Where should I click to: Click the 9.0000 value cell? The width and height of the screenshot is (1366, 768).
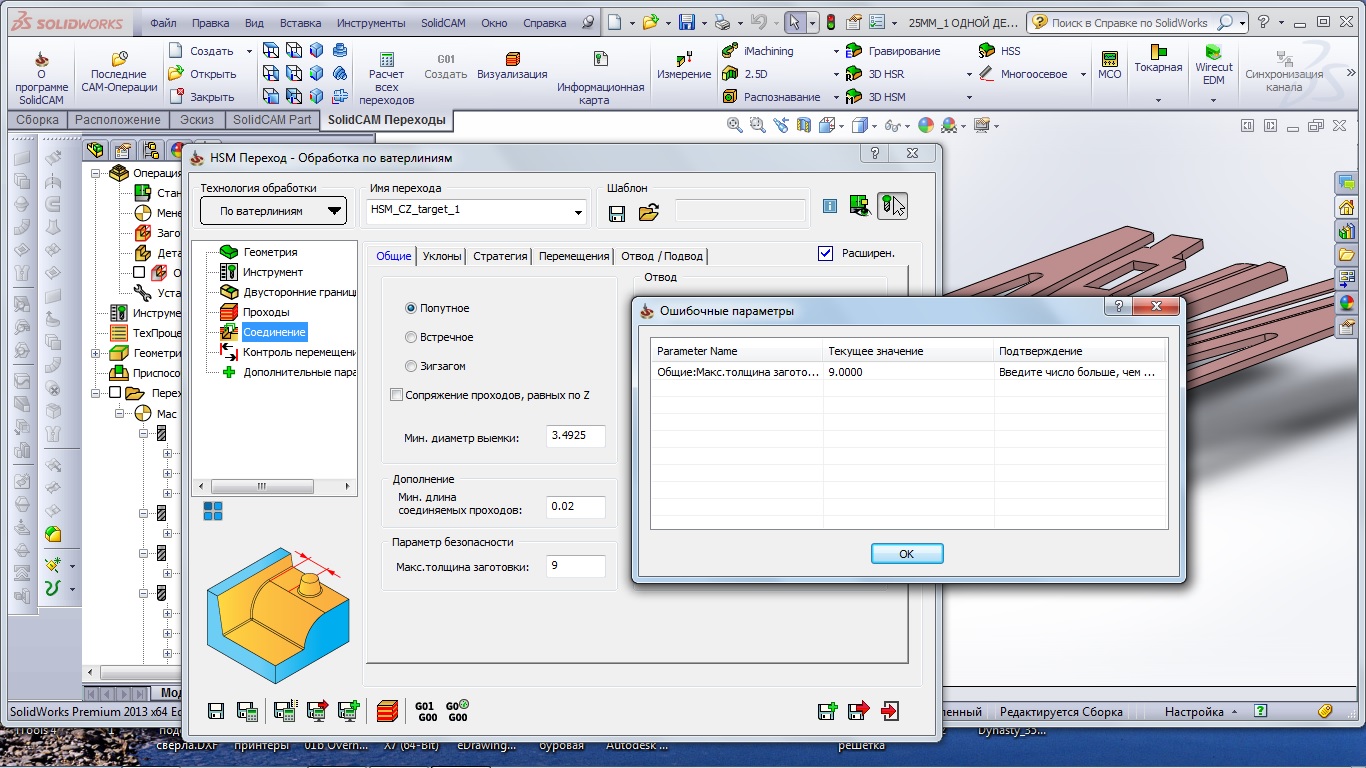coord(908,372)
